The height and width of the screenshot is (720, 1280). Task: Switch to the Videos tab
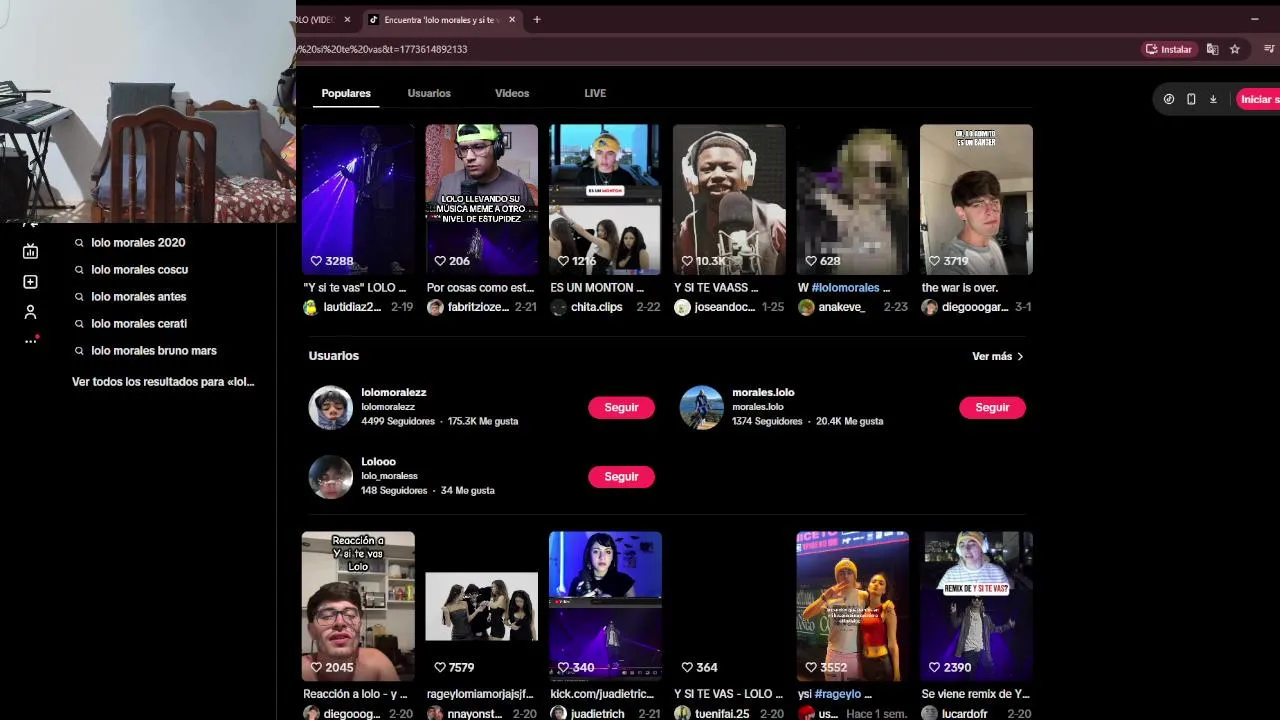pyautogui.click(x=512, y=93)
